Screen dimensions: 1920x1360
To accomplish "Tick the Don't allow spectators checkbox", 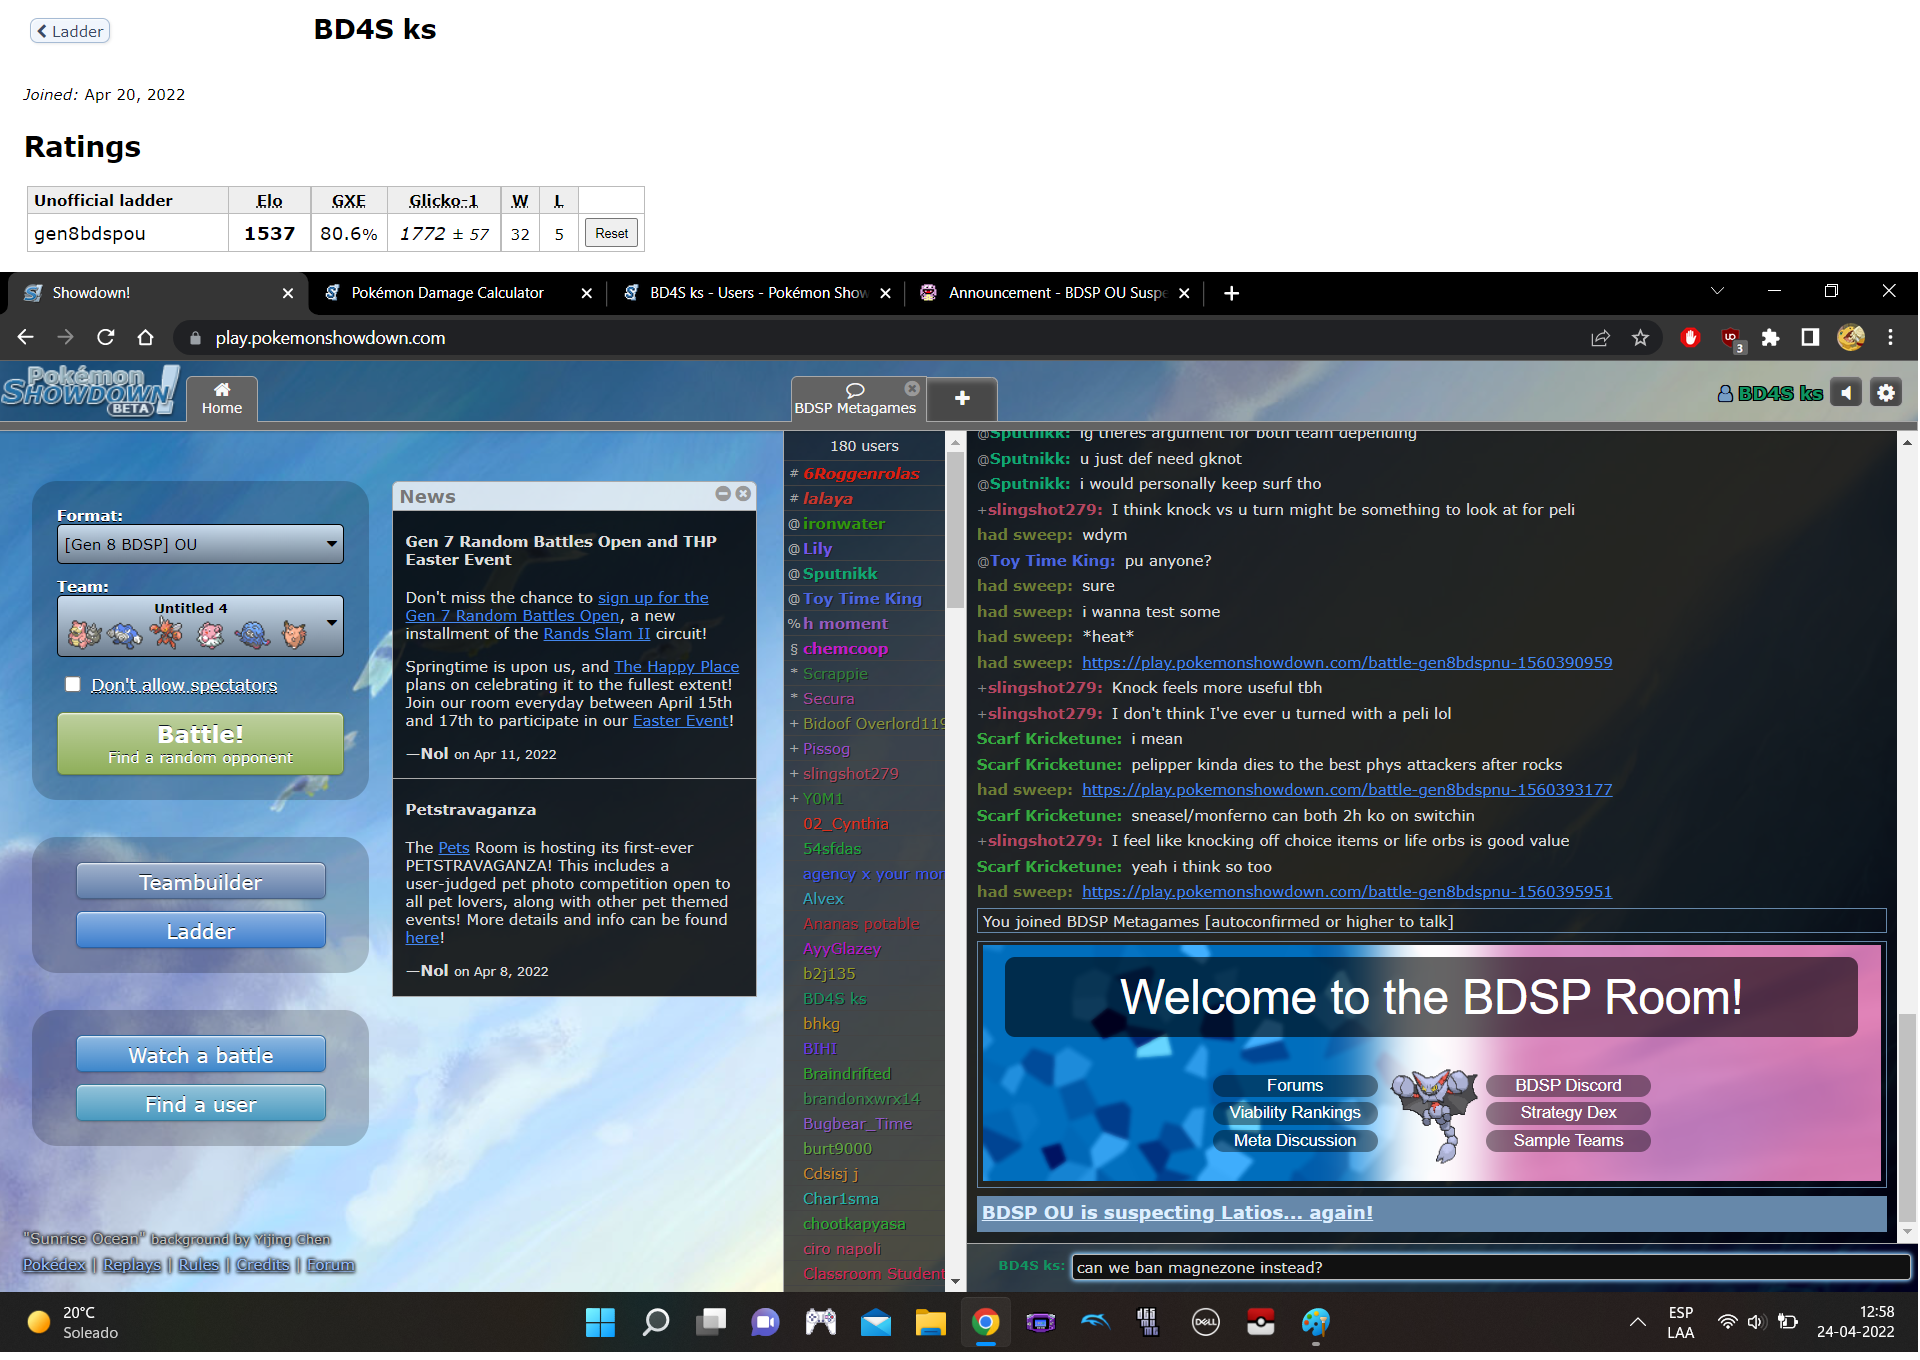I will 73,684.
